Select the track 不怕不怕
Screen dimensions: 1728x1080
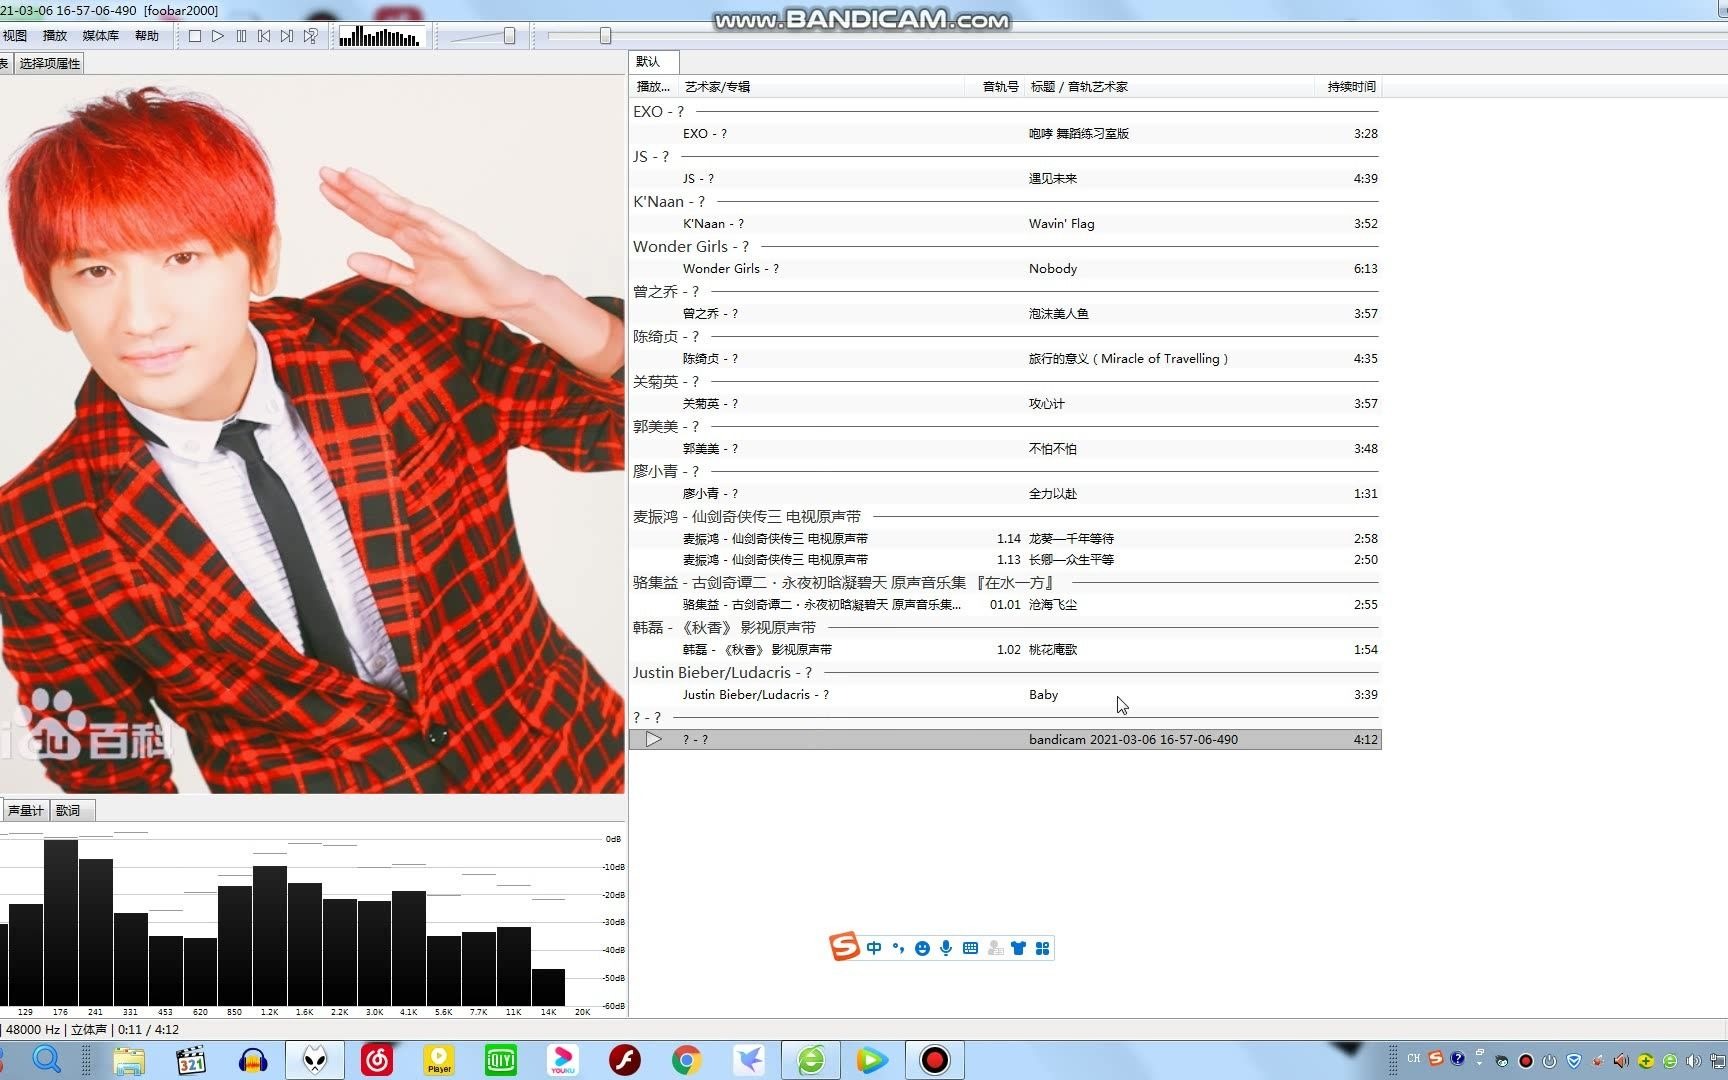tap(1006, 449)
